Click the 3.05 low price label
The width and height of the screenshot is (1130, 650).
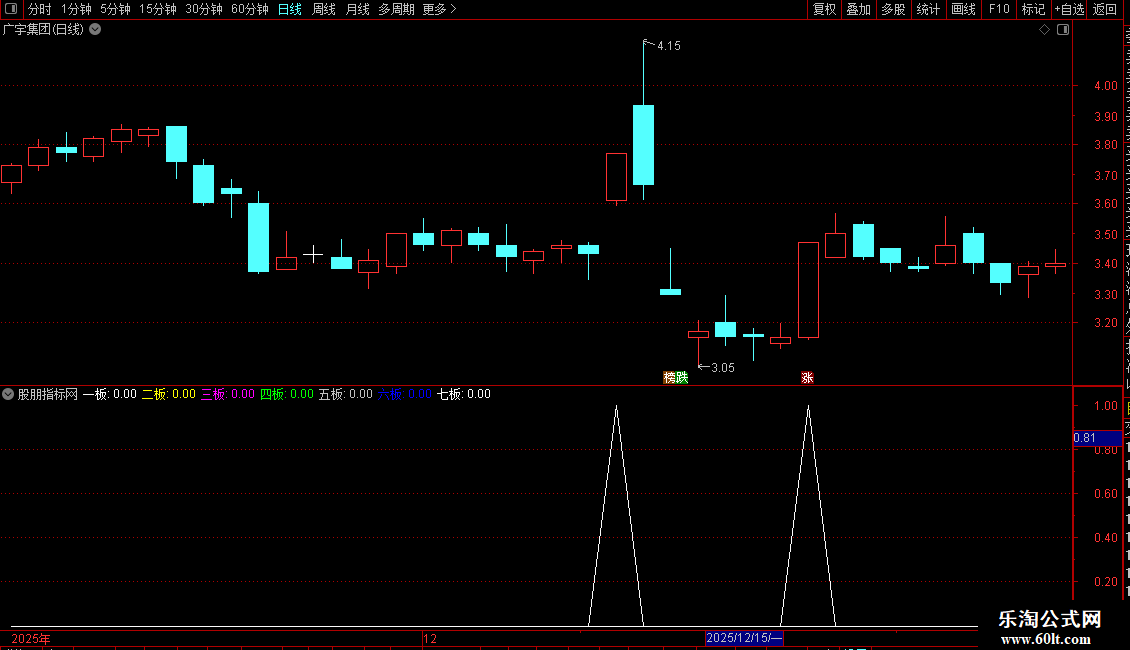[723, 368]
